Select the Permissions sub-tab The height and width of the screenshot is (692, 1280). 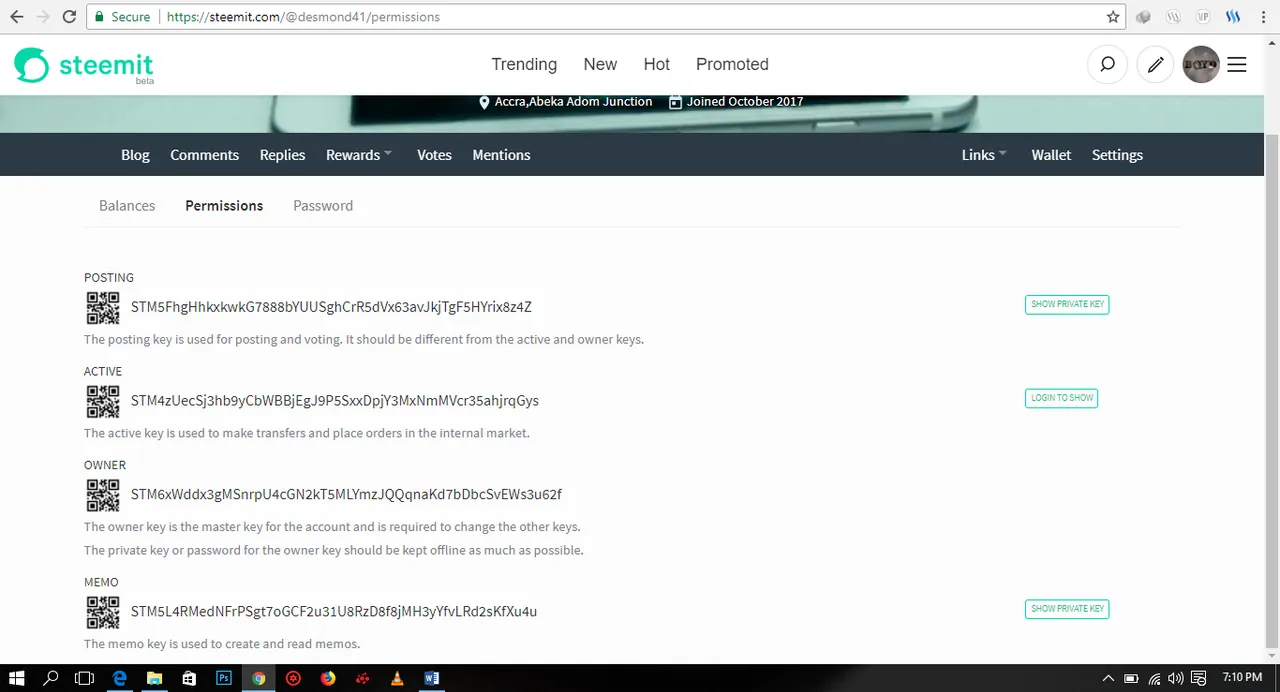pos(224,205)
